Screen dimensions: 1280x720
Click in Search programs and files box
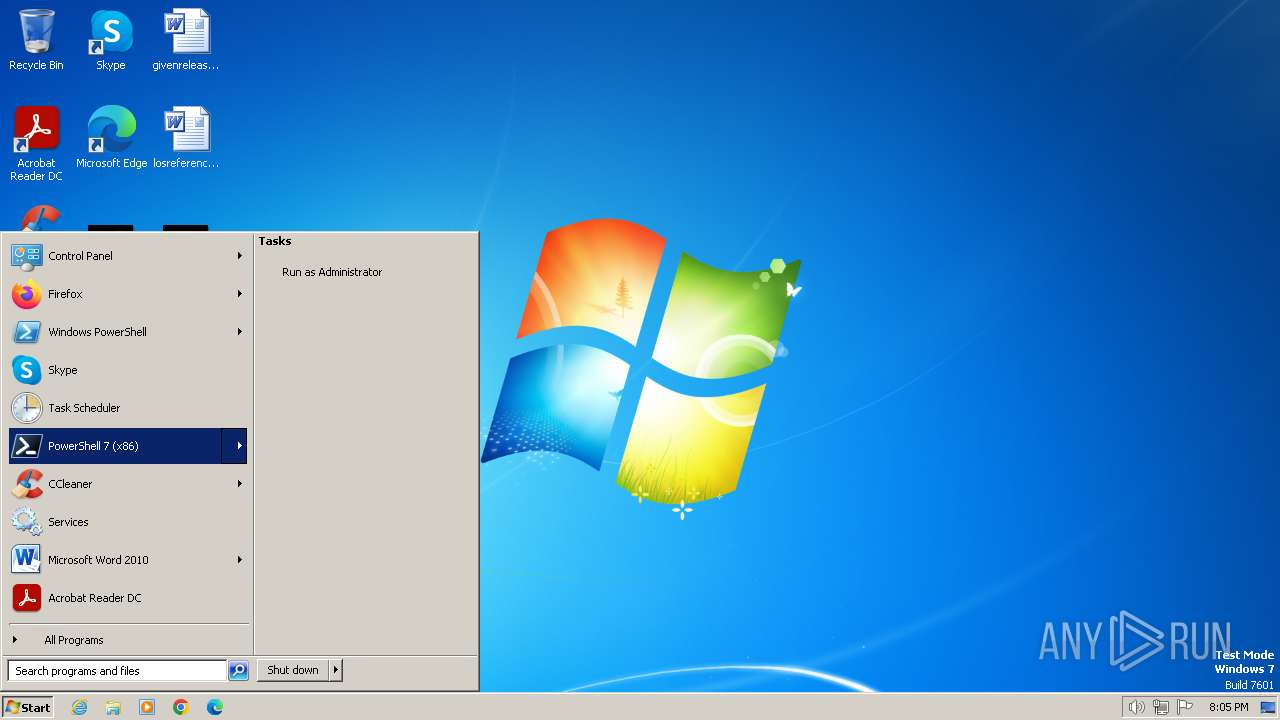coord(117,671)
